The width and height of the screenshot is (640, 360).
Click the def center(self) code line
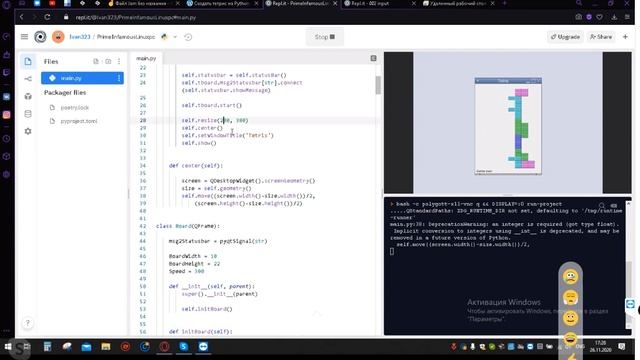[x=196, y=166]
